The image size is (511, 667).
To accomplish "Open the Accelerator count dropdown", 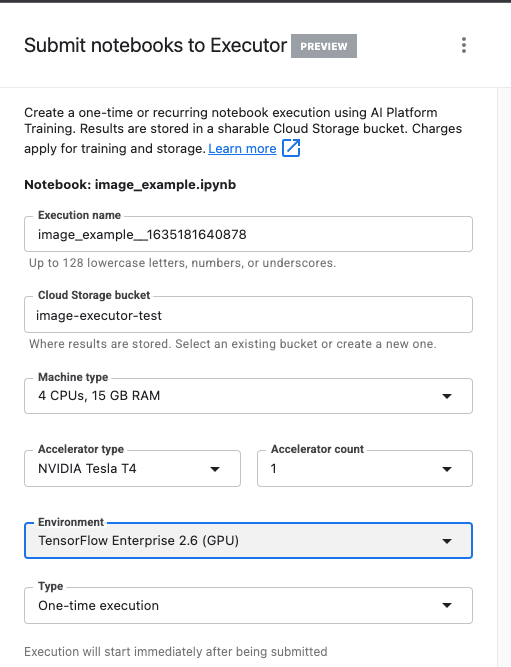I will (365, 468).
